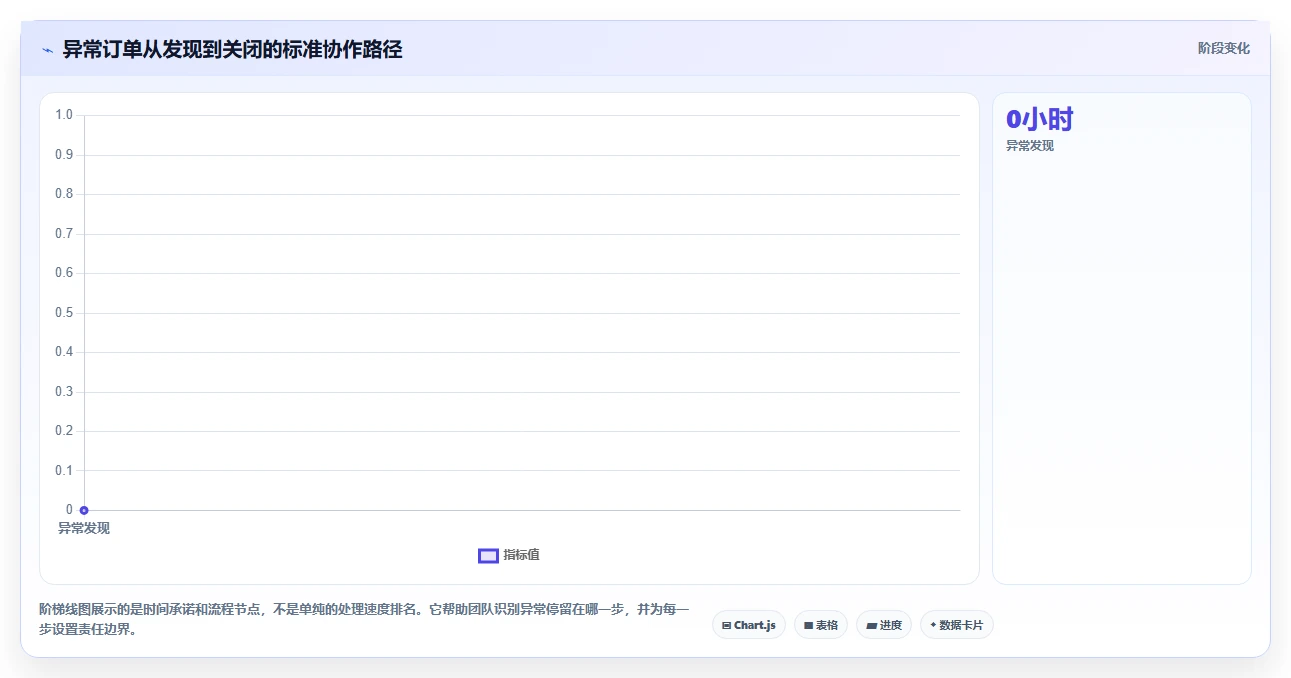
Task: Click the lightning icon beside the title
Action: click(x=47, y=50)
